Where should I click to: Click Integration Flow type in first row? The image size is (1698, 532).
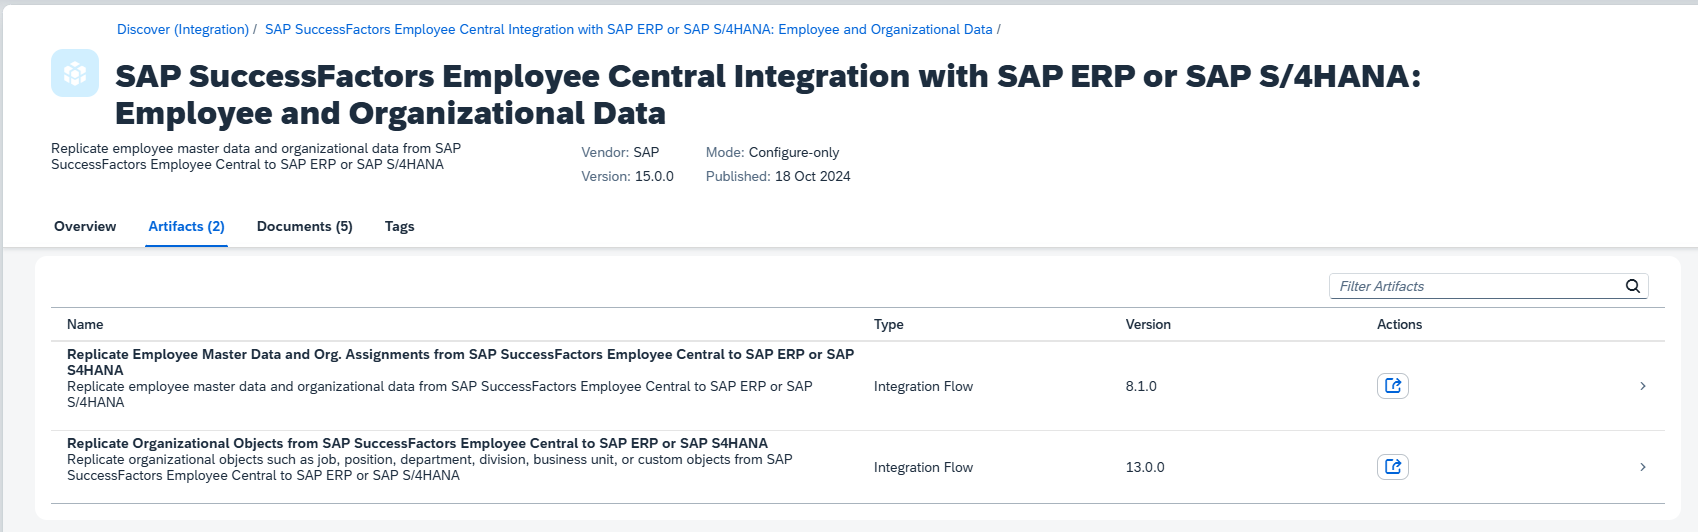pos(923,386)
